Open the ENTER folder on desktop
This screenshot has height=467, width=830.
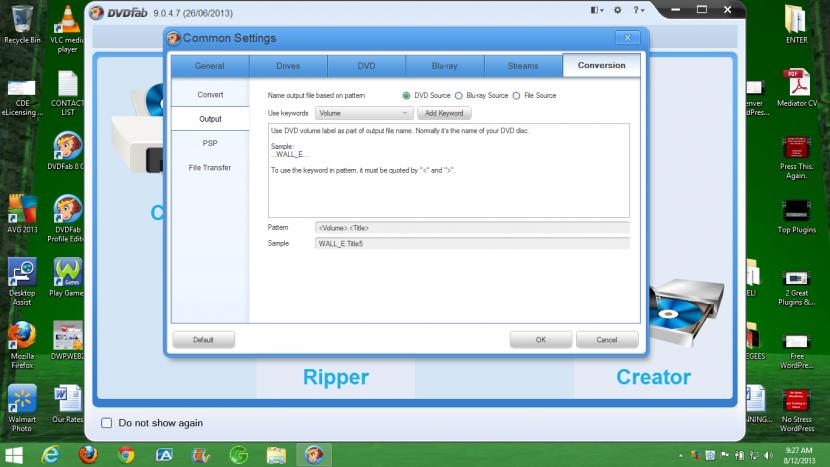(796, 24)
